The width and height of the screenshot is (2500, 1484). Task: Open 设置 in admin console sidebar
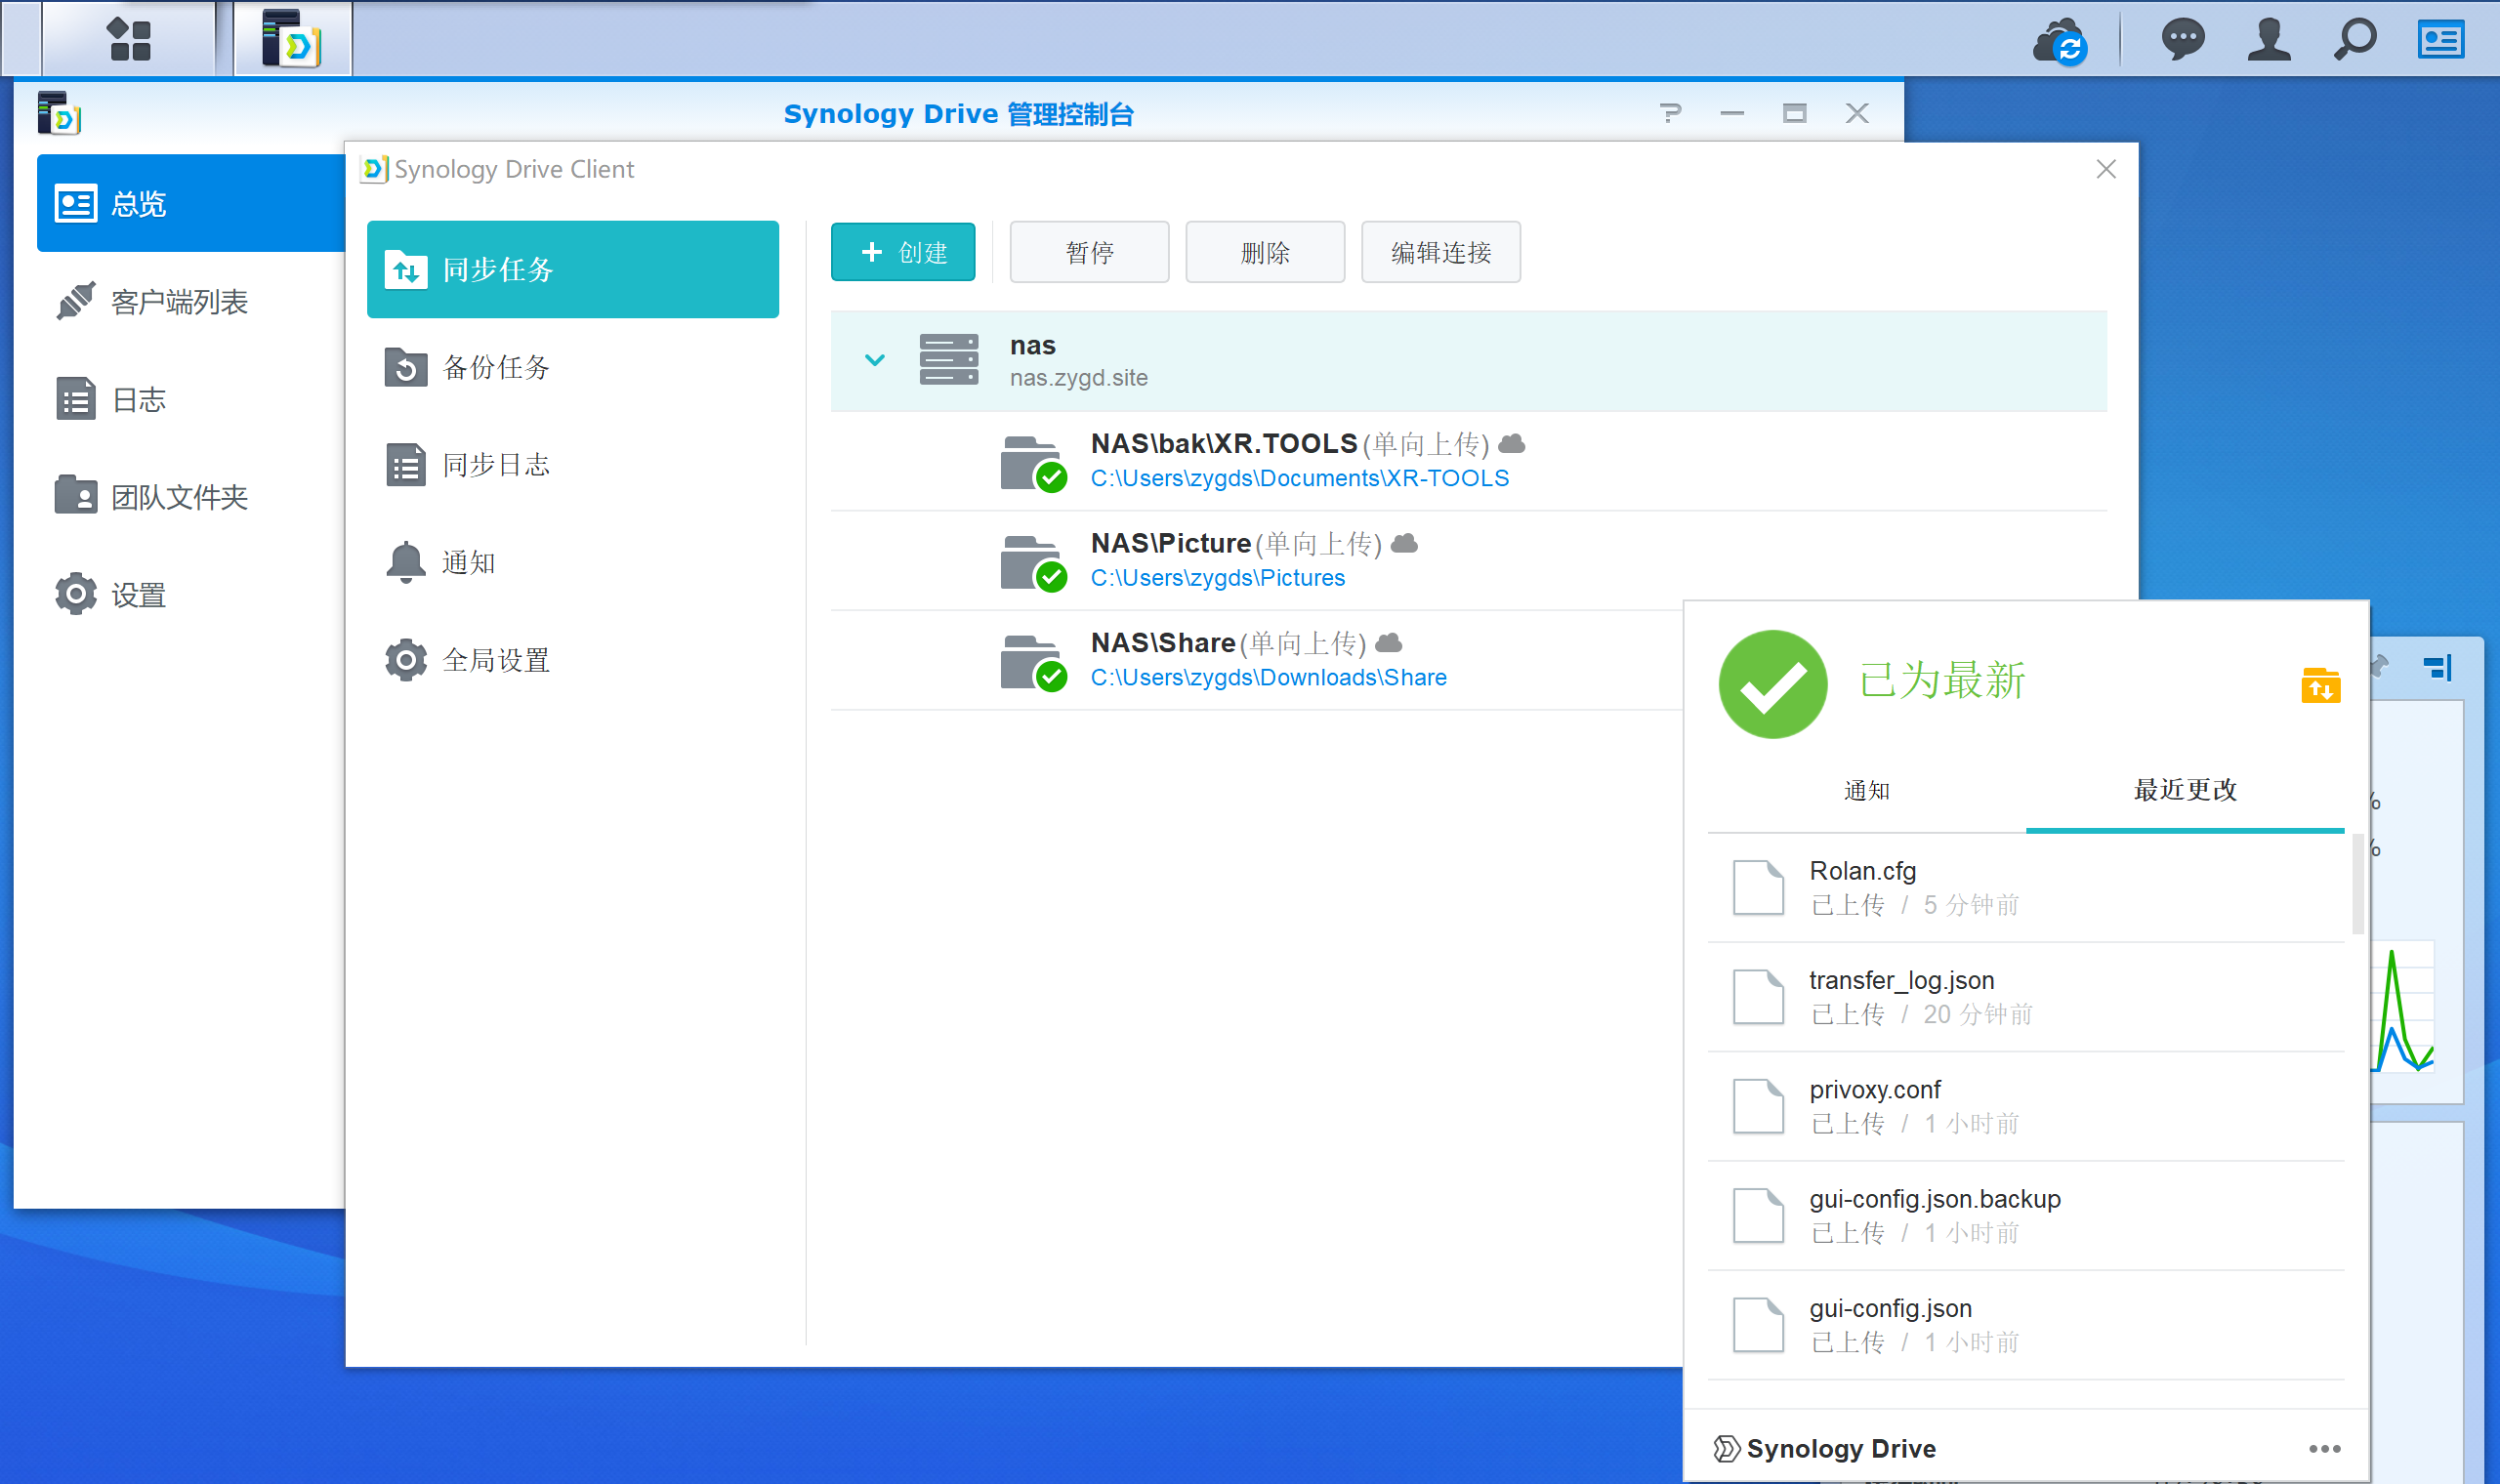[x=191, y=594]
